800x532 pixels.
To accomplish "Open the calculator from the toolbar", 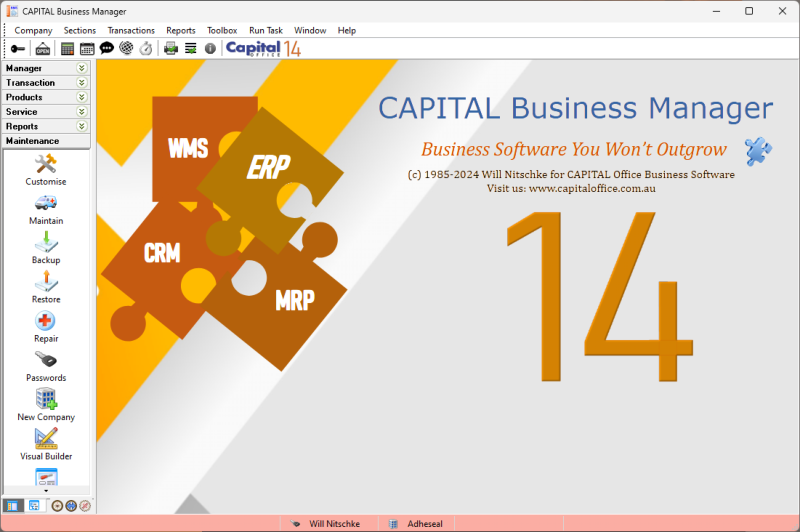I will 67,49.
